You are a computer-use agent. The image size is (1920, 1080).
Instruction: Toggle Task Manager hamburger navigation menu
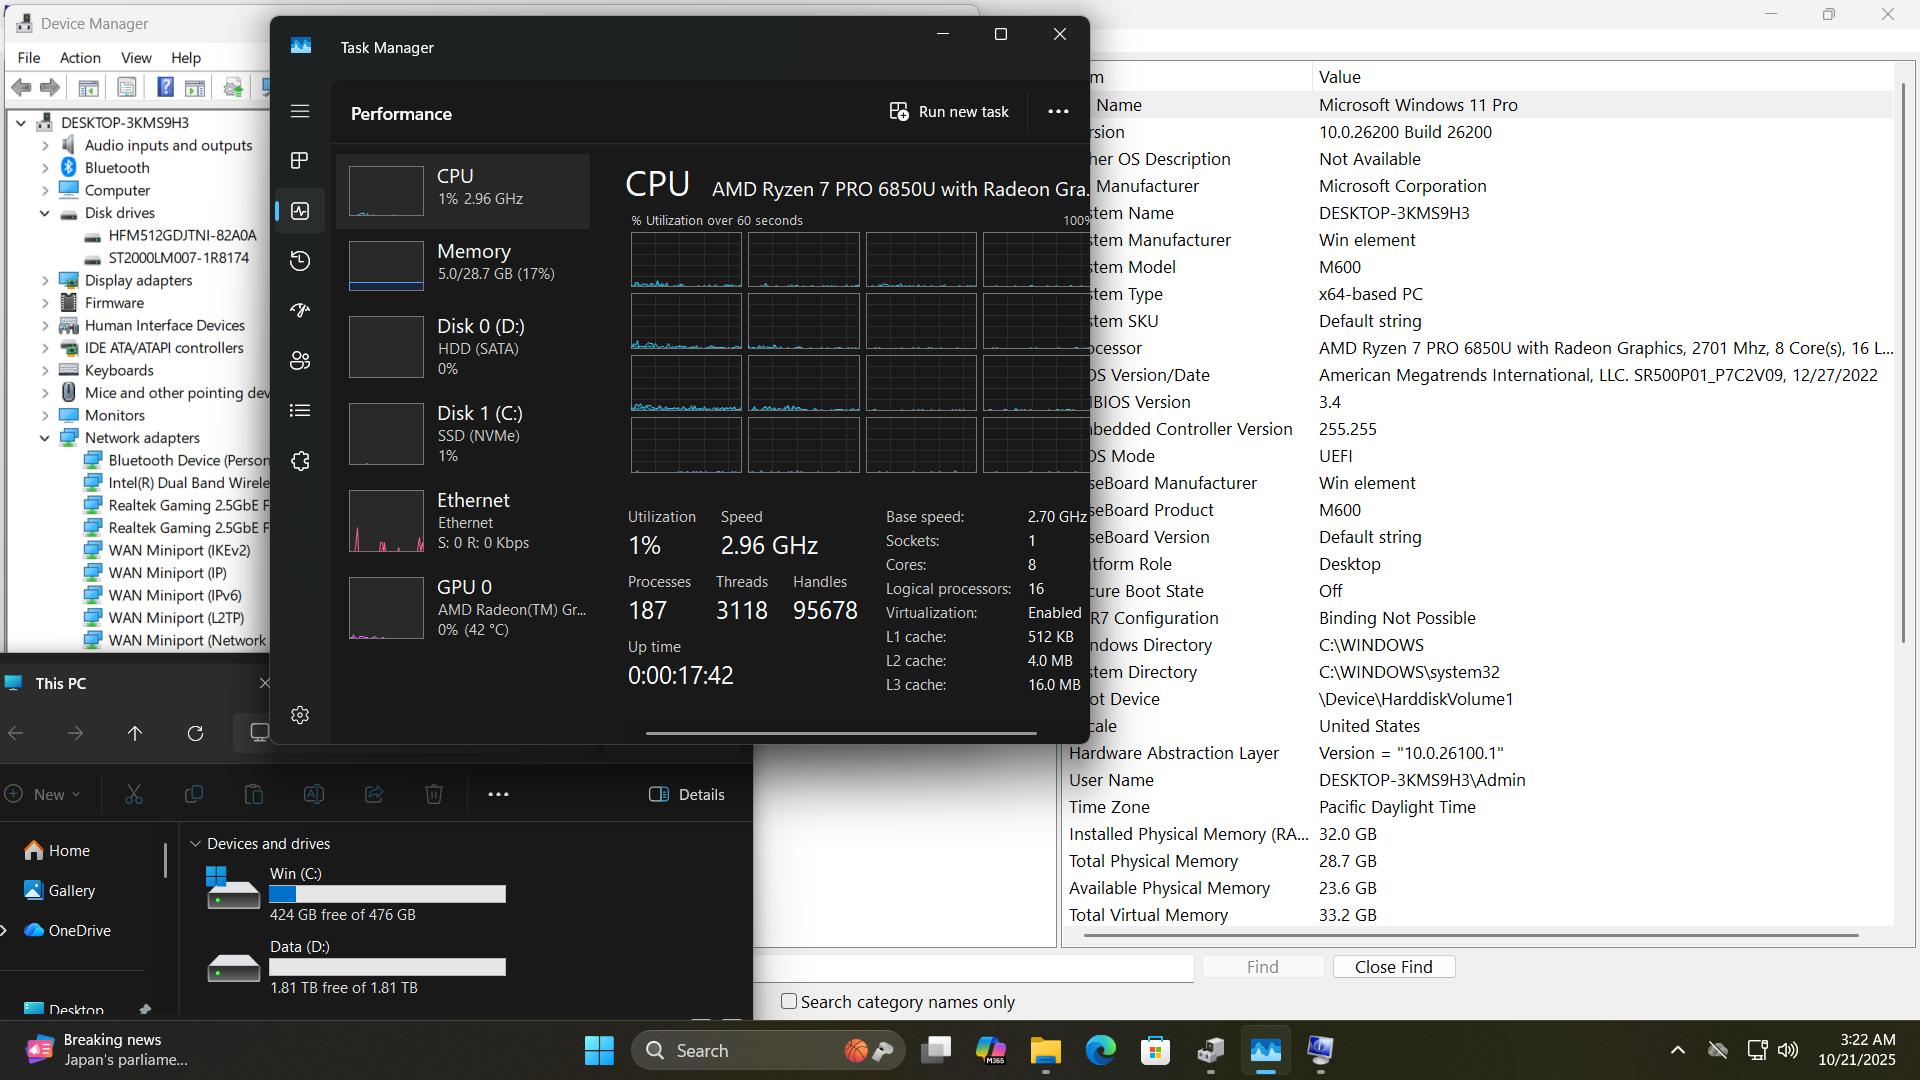(300, 111)
